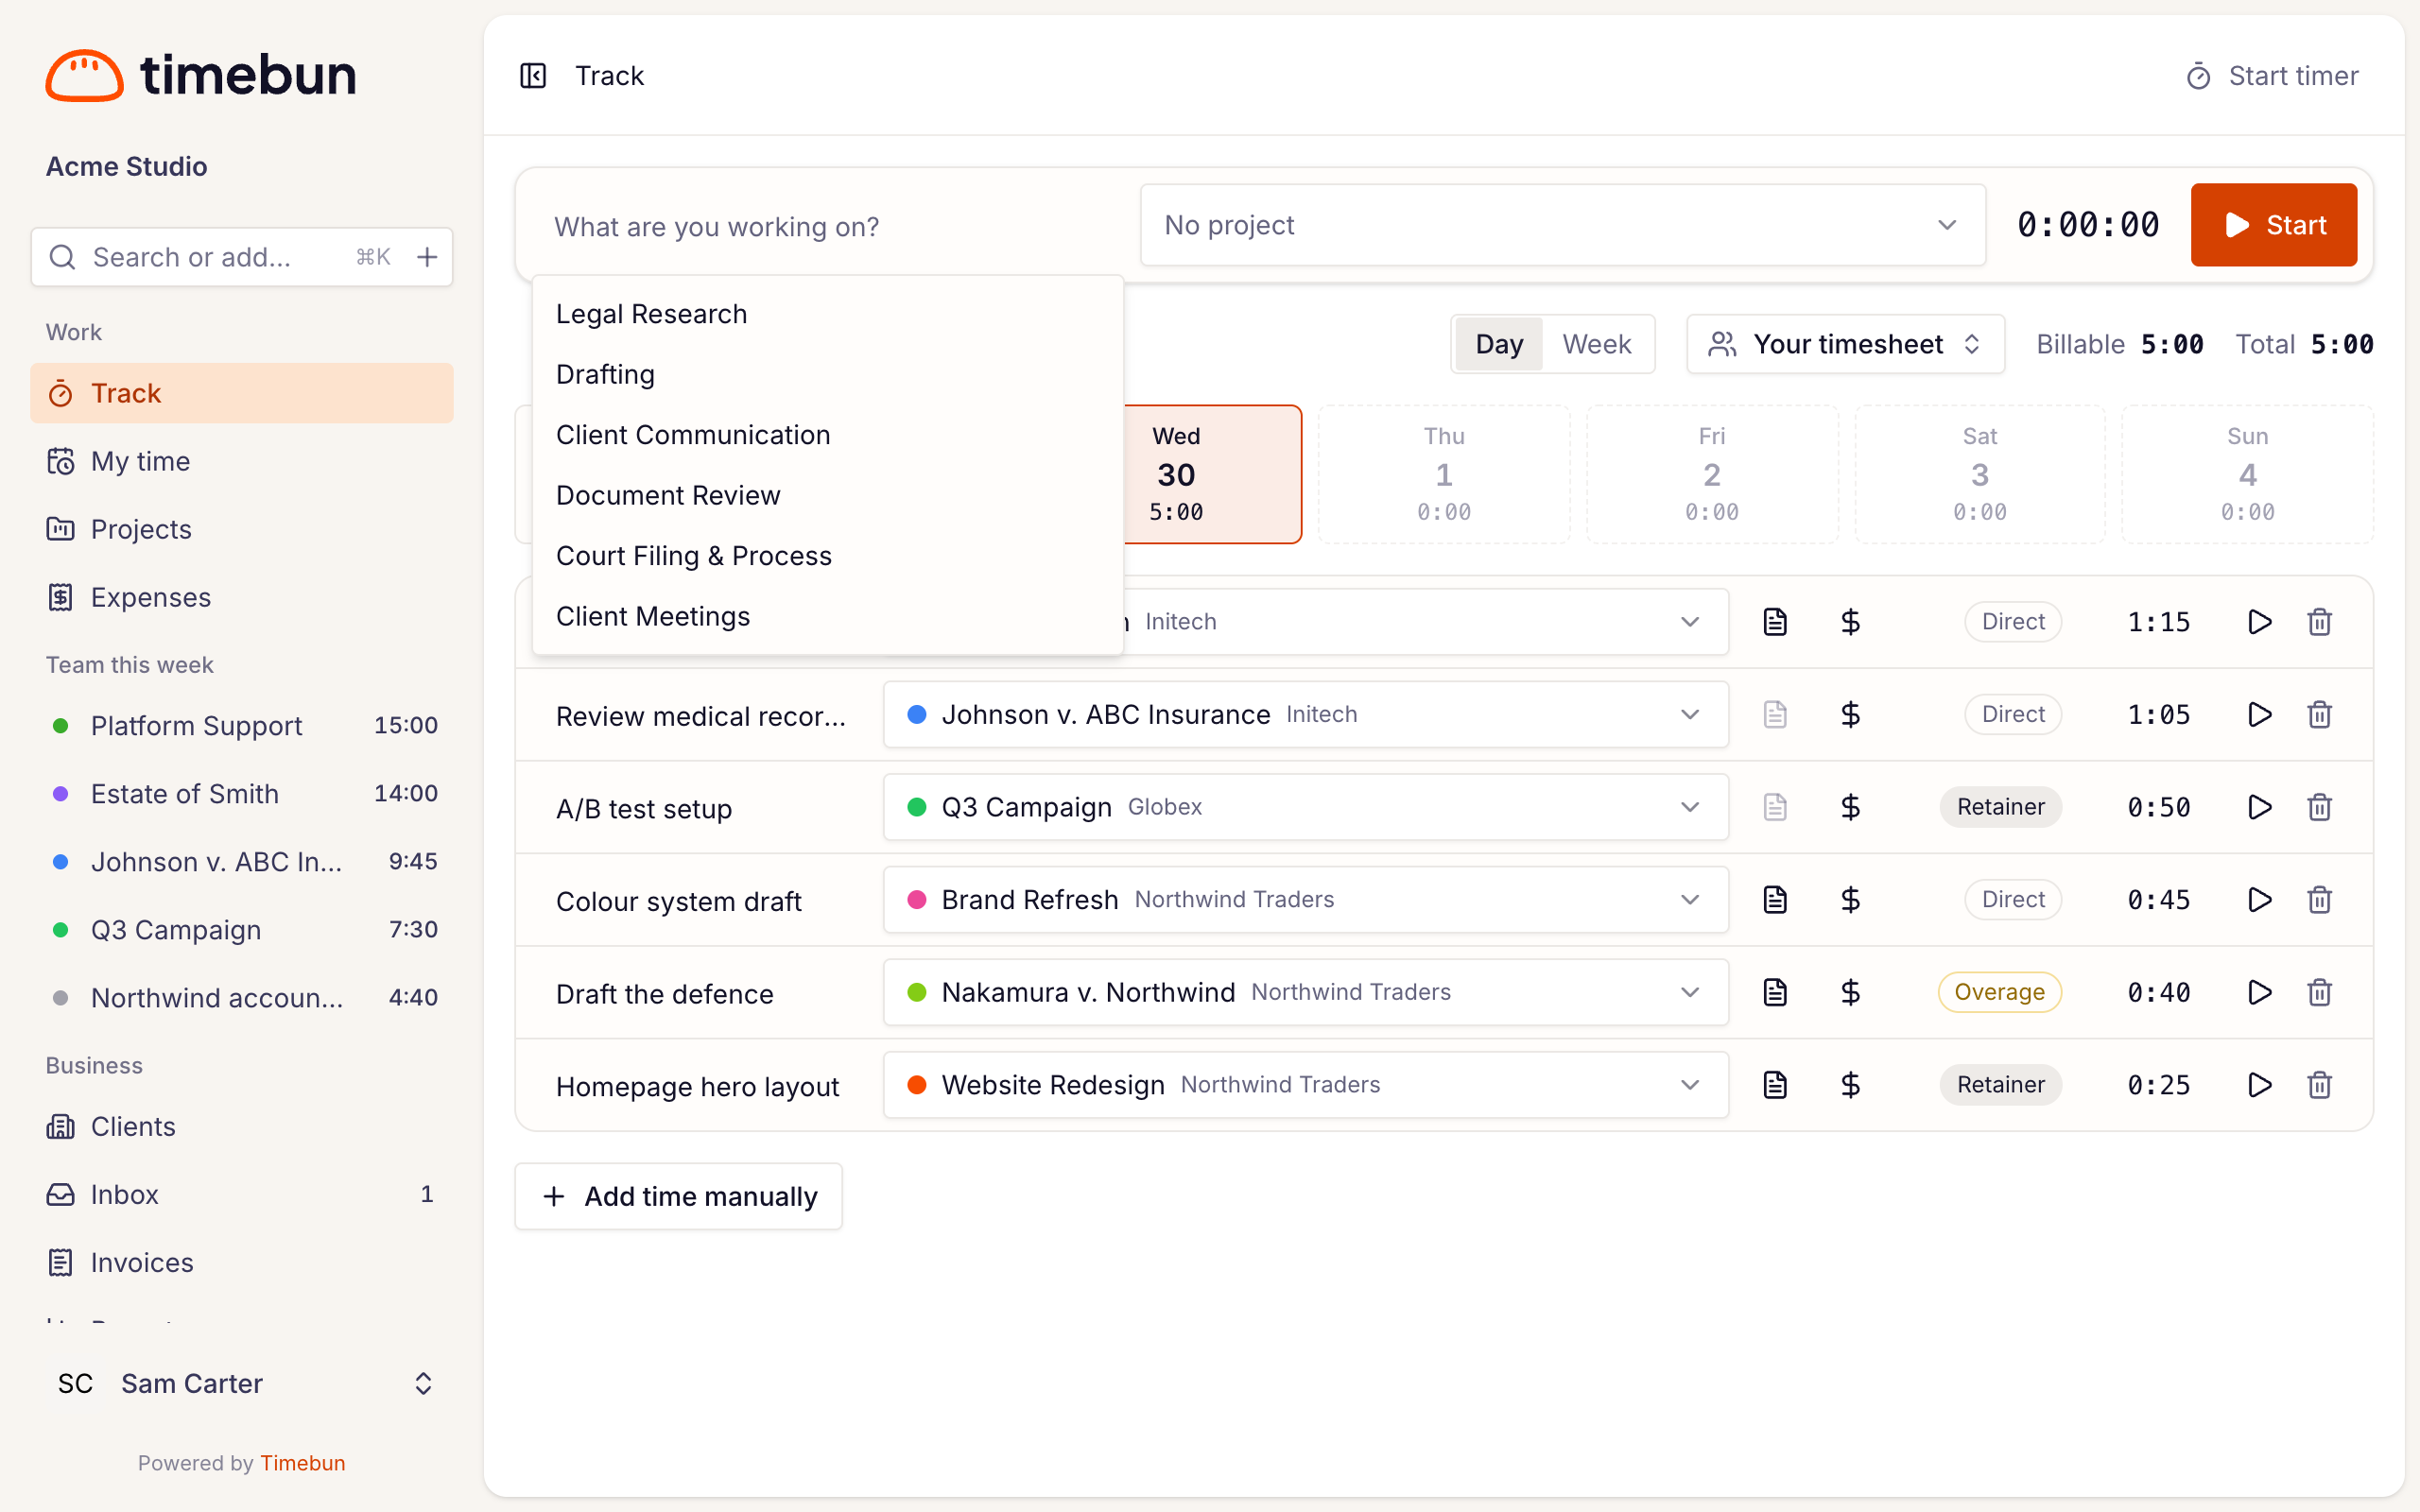
Task: Delete the 1:15 Initech entry
Action: click(2320, 622)
